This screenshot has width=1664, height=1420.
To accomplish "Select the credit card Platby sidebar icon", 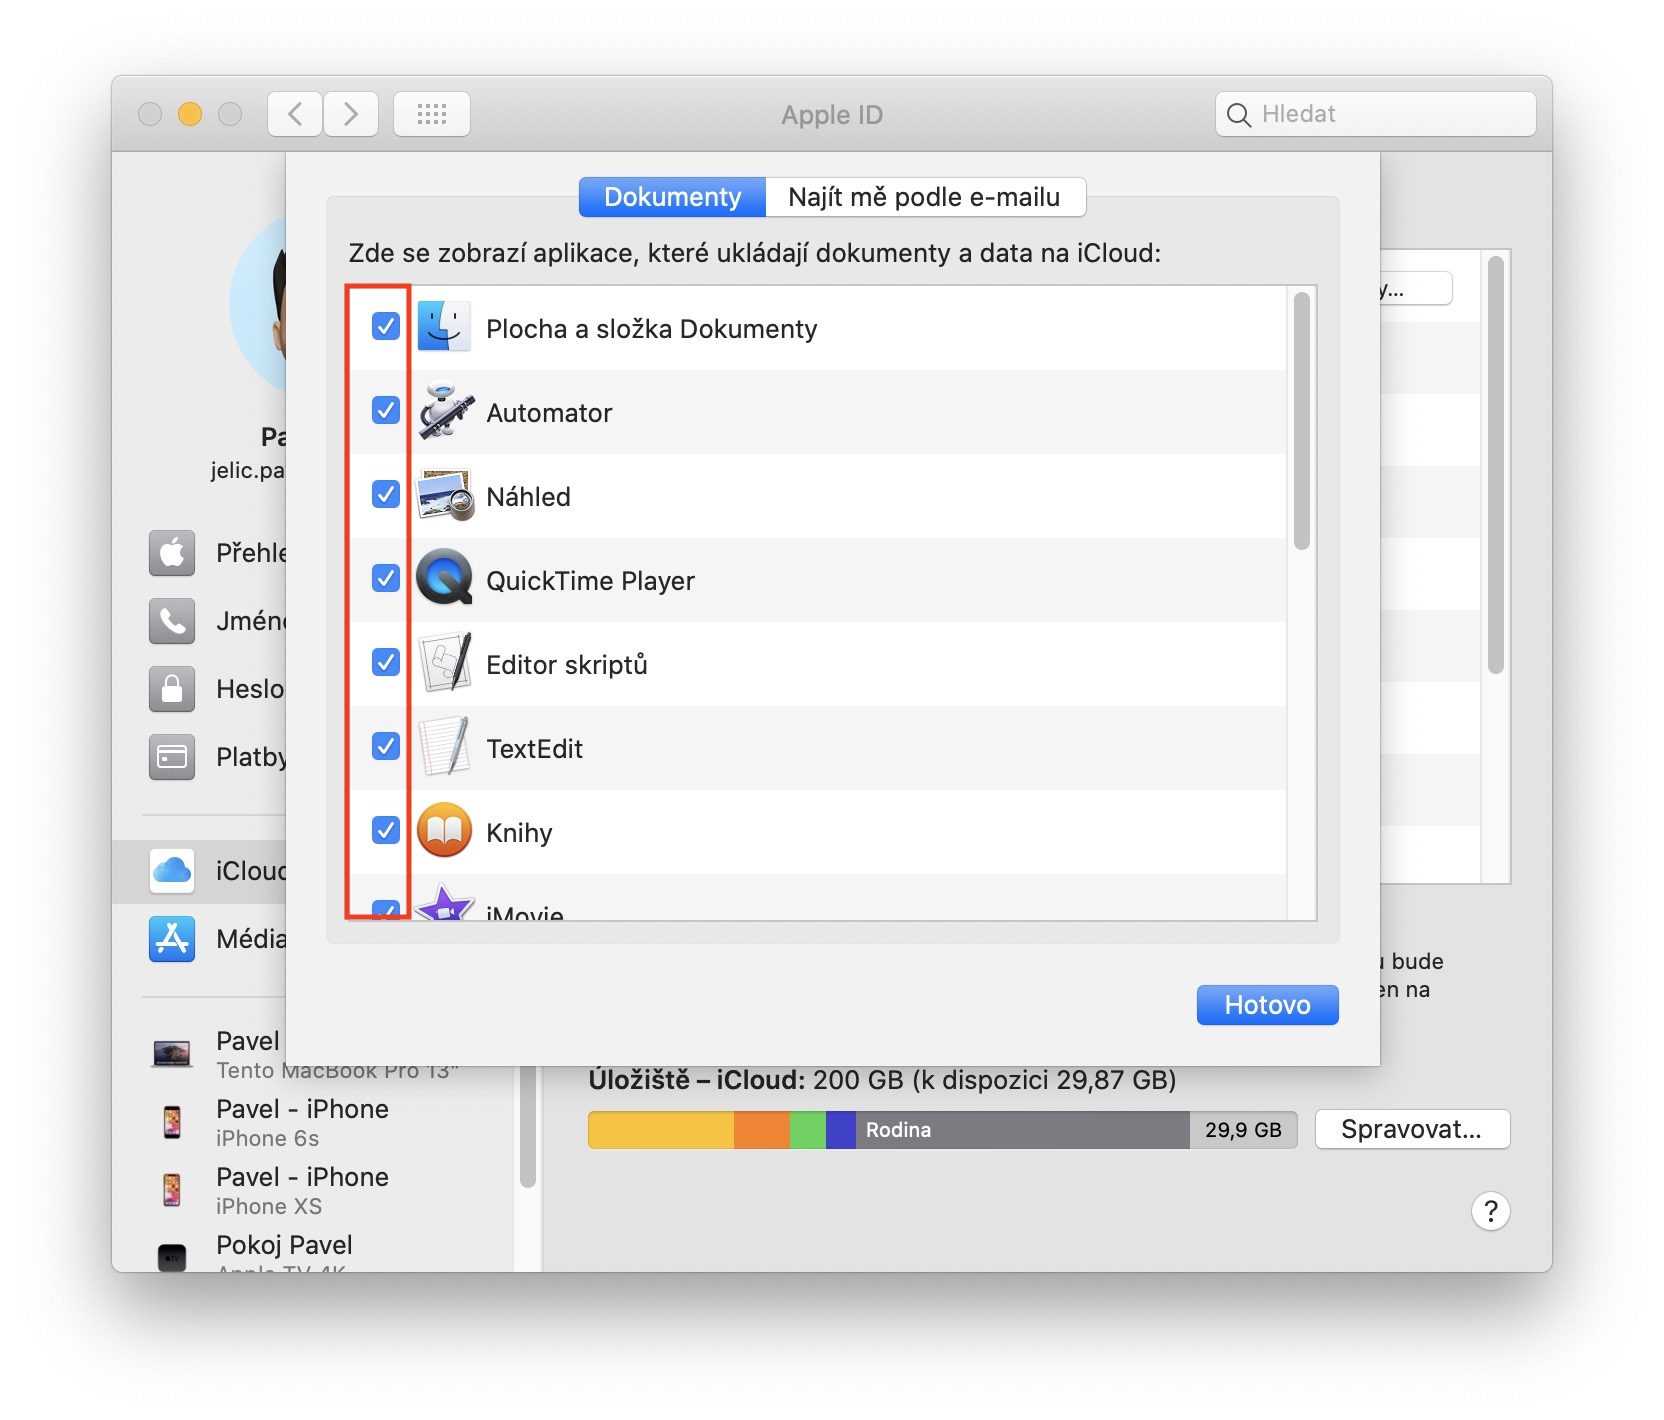I will click(172, 757).
